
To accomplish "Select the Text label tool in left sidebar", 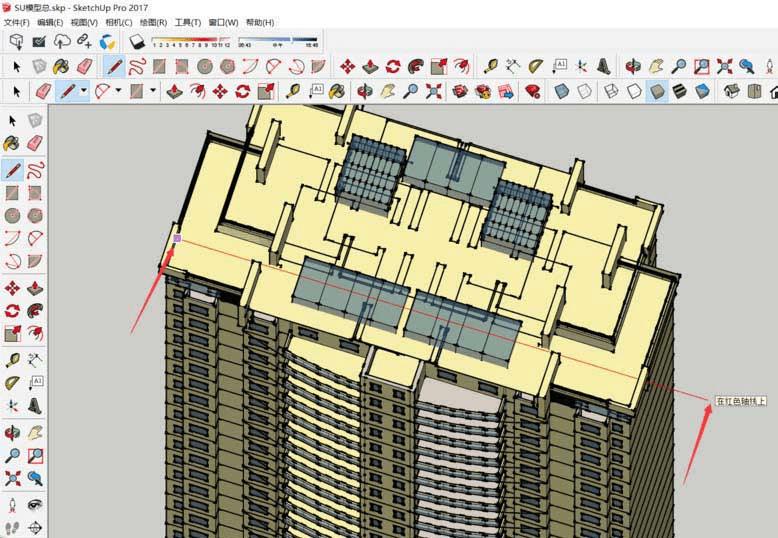I will [x=35, y=383].
